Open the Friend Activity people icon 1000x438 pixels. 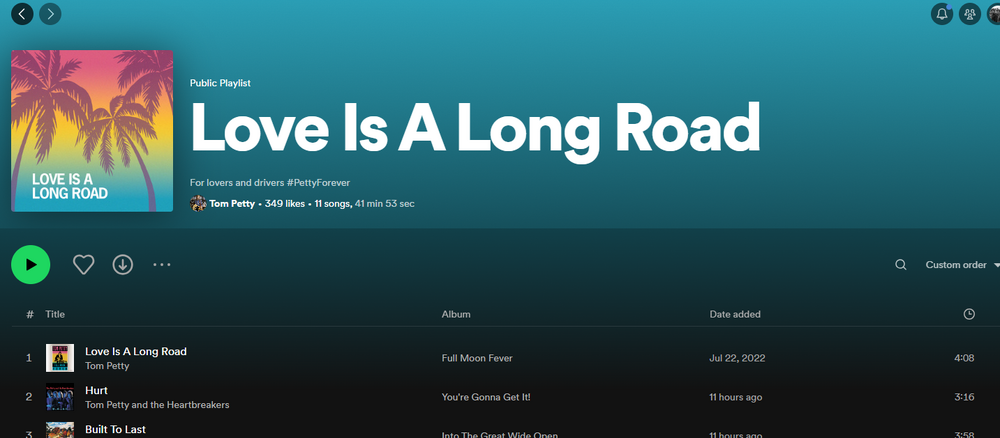(x=970, y=13)
